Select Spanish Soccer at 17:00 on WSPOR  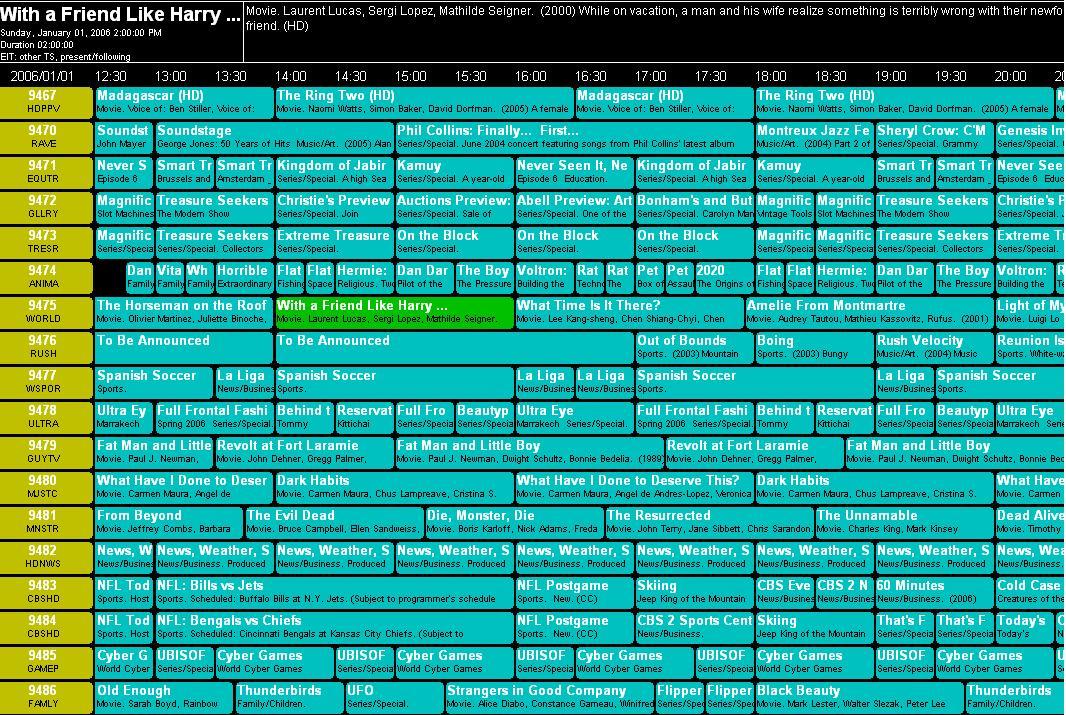(x=754, y=382)
